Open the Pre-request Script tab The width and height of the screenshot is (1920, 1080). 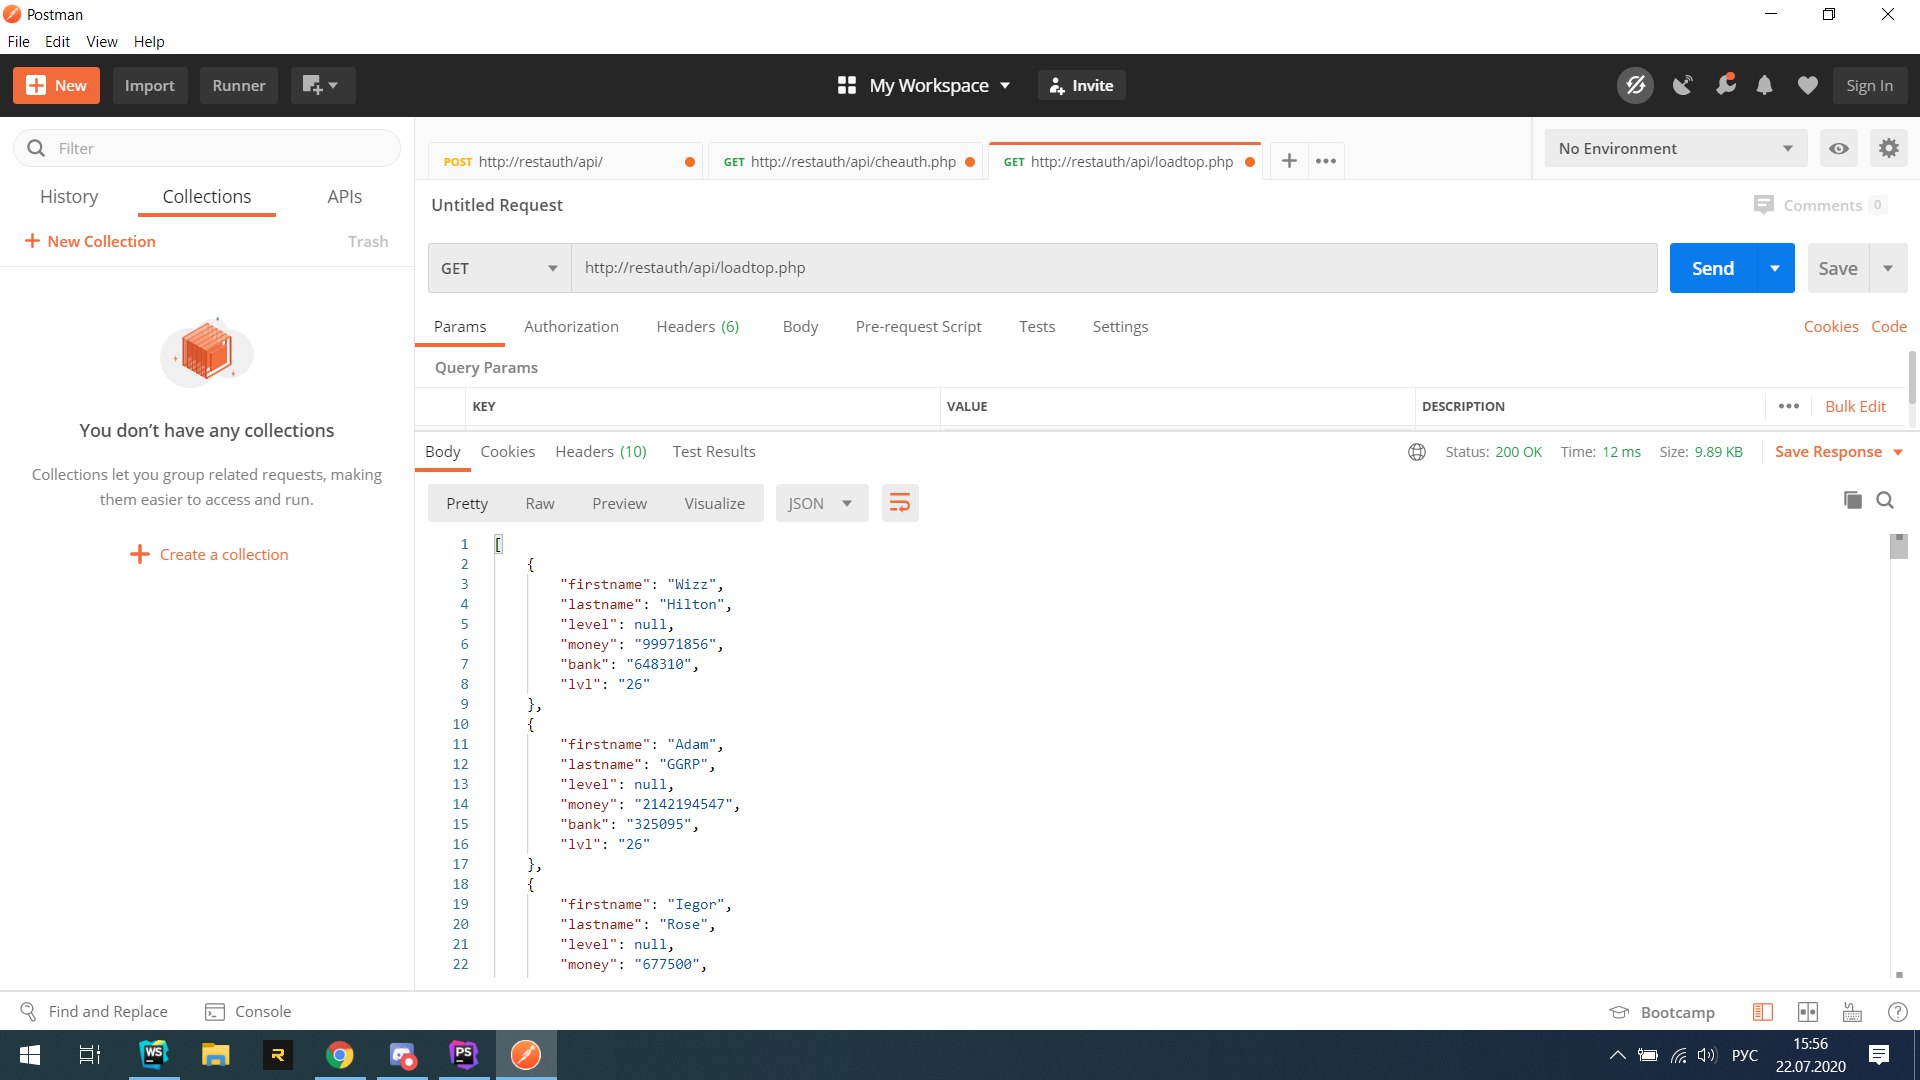(918, 327)
